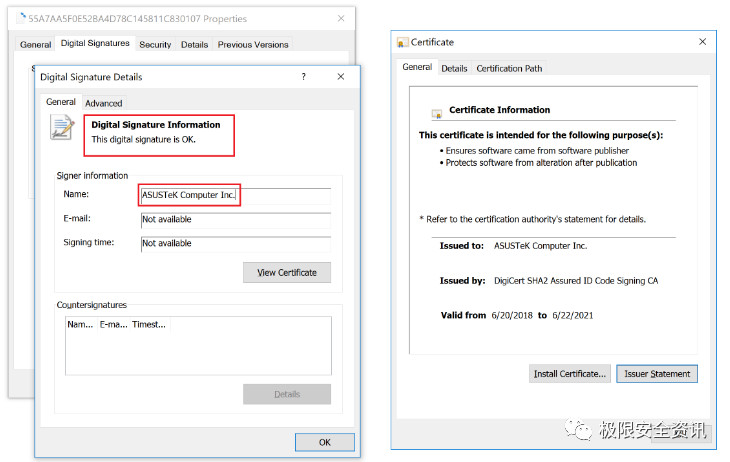Open the Details tab in Properties window

pyautogui.click(x=194, y=45)
